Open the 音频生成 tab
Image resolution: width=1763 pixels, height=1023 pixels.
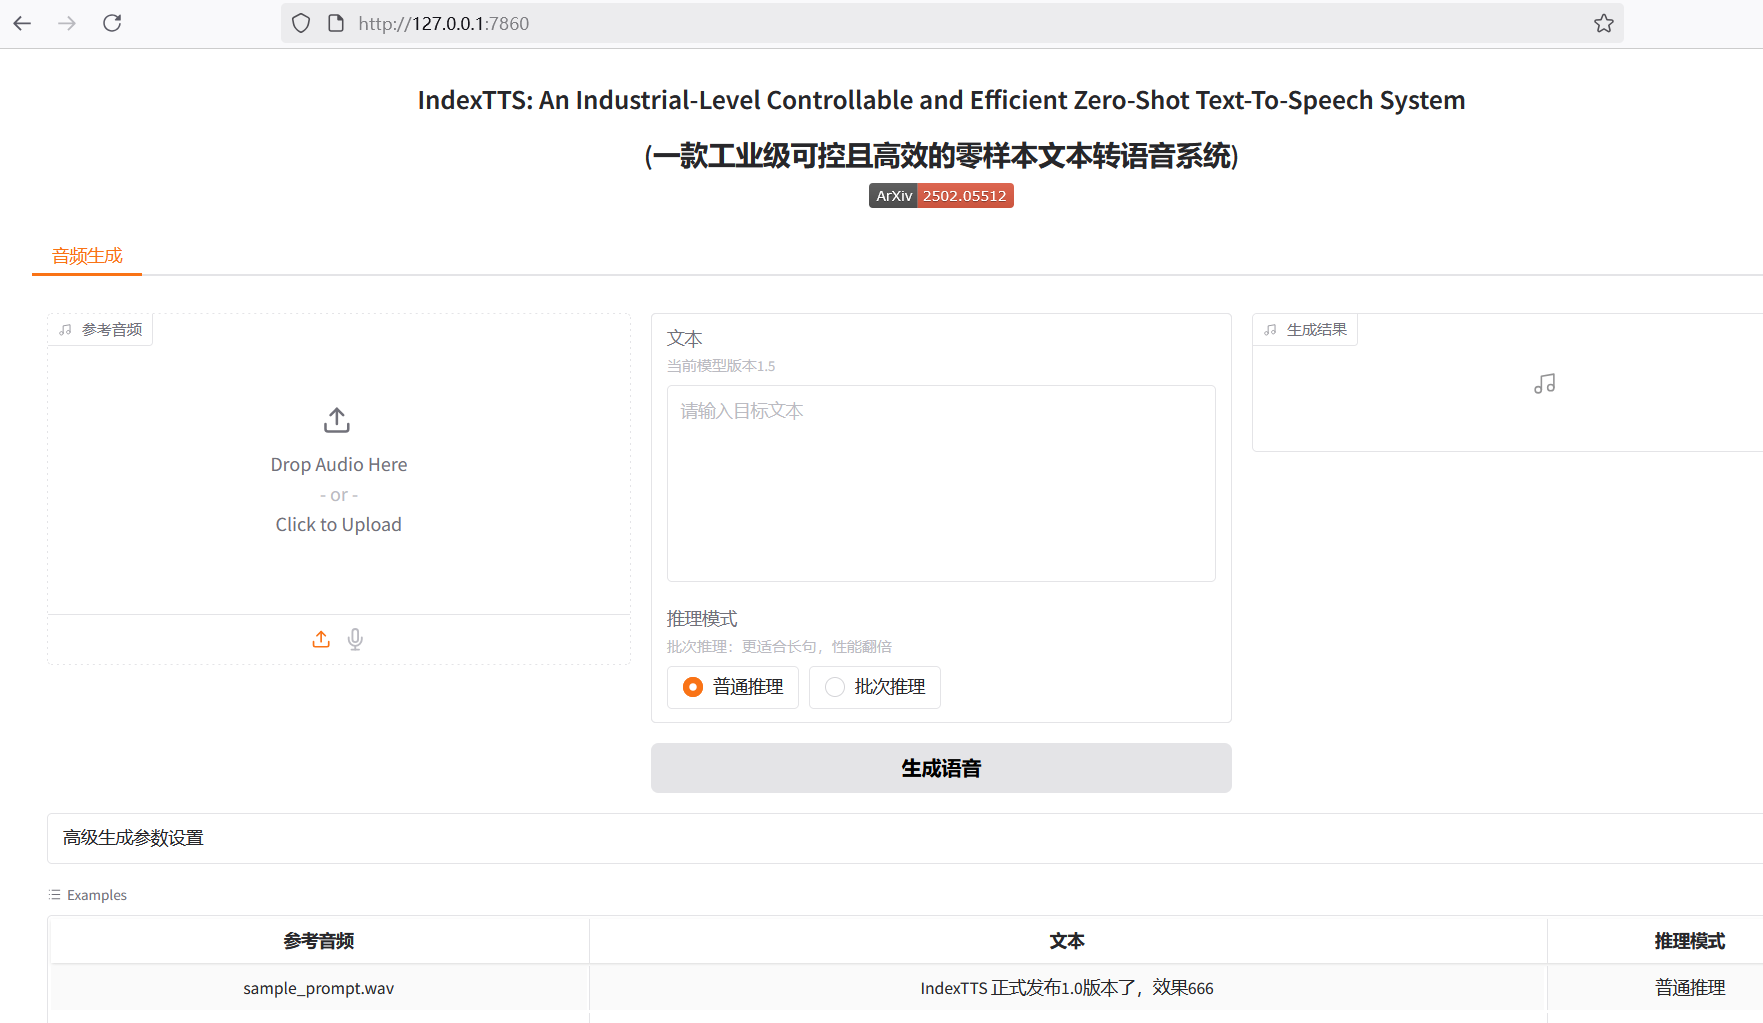click(87, 256)
